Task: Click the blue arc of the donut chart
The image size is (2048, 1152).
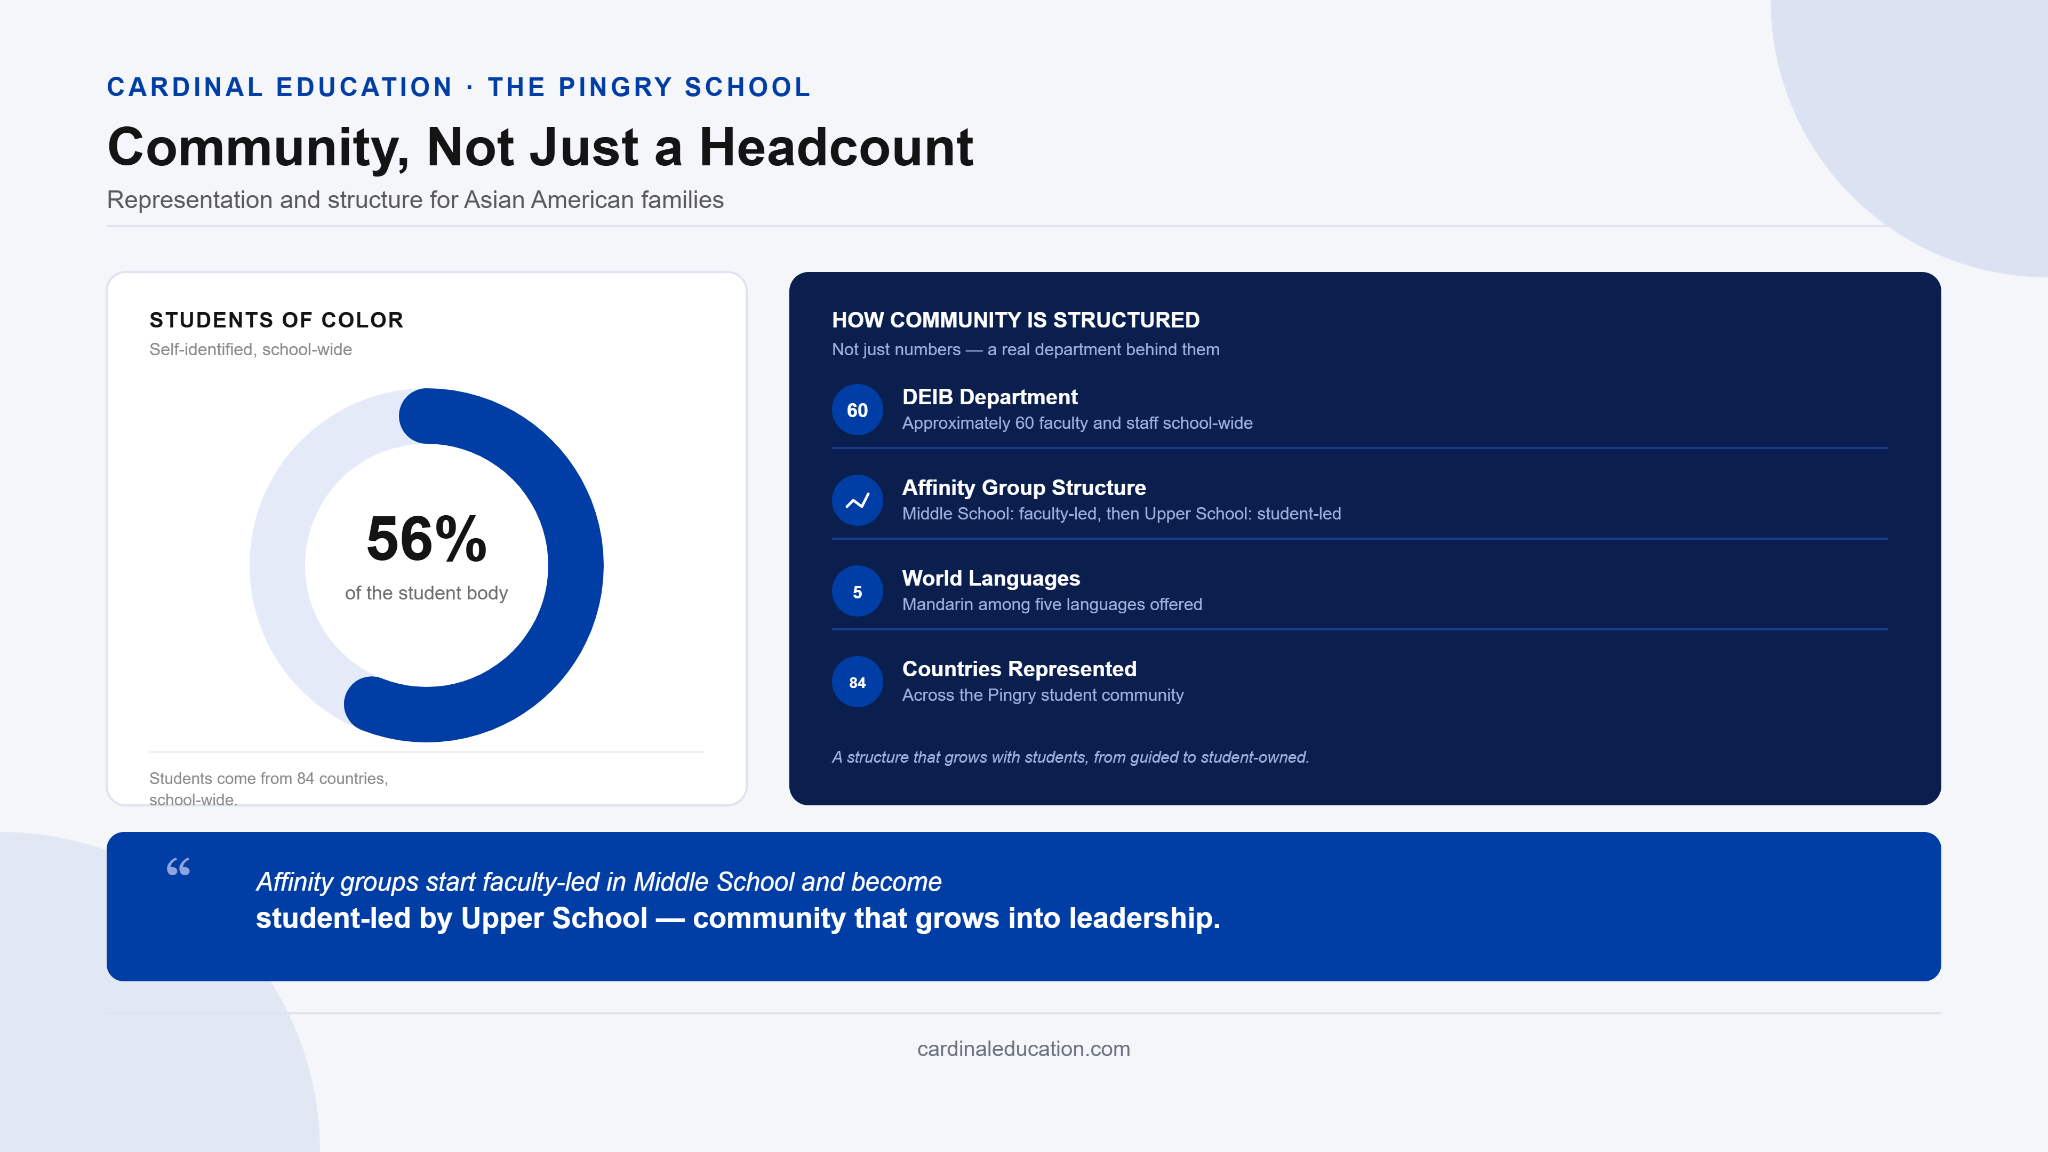Action: point(575,565)
